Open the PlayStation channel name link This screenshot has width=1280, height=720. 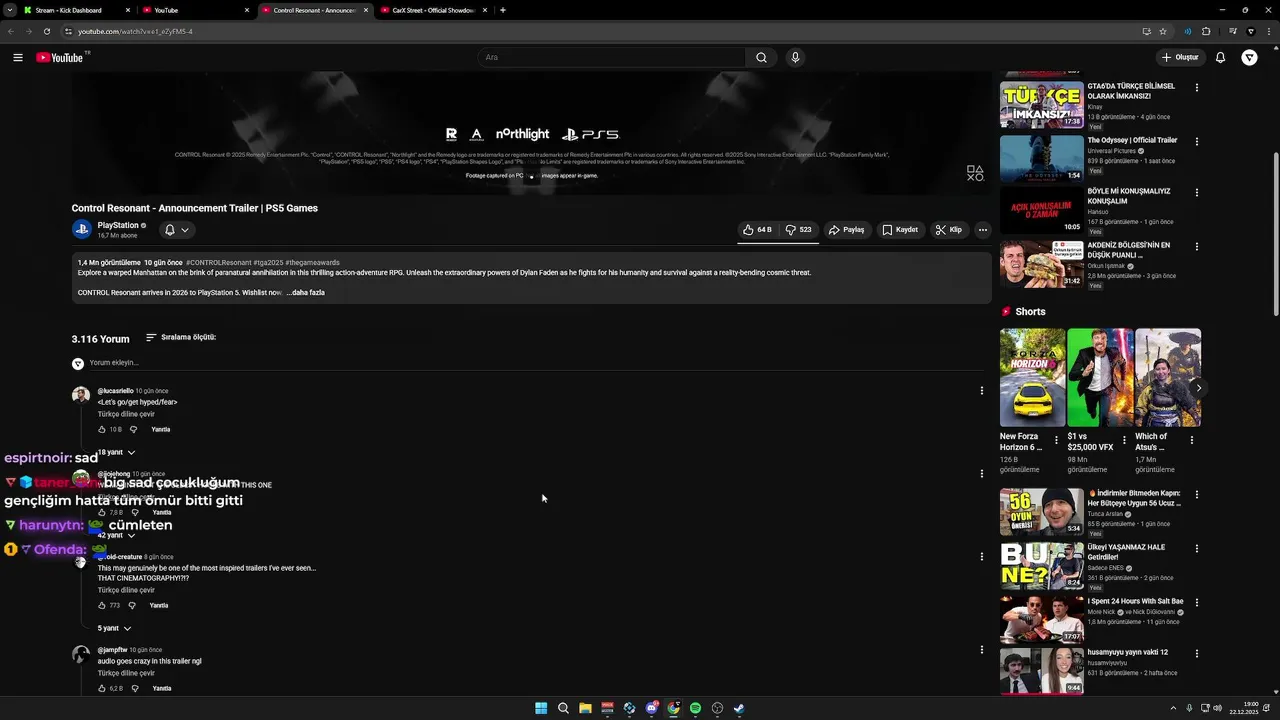[118, 225]
